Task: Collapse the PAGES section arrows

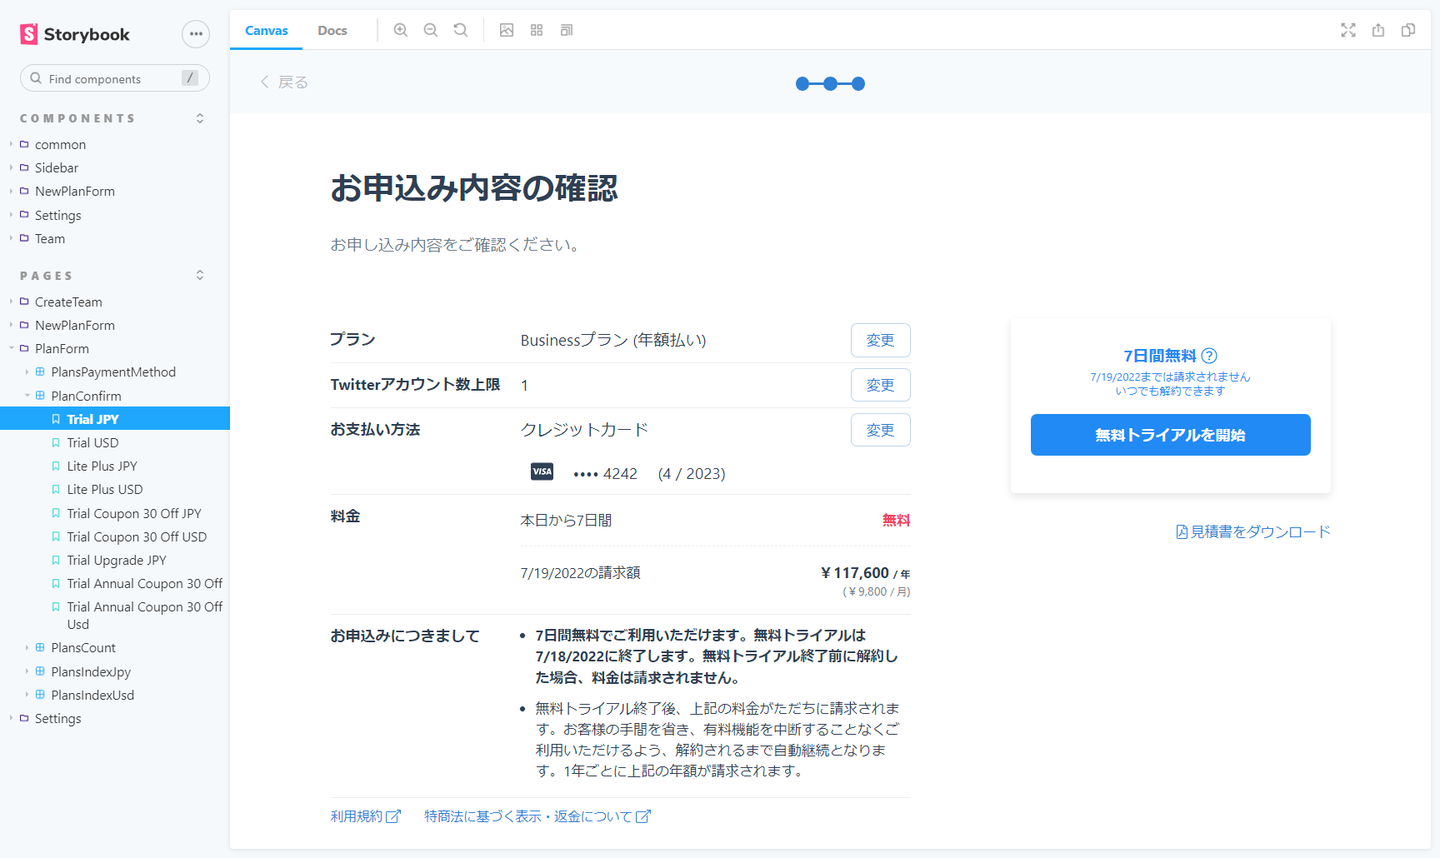Action: coord(200,275)
